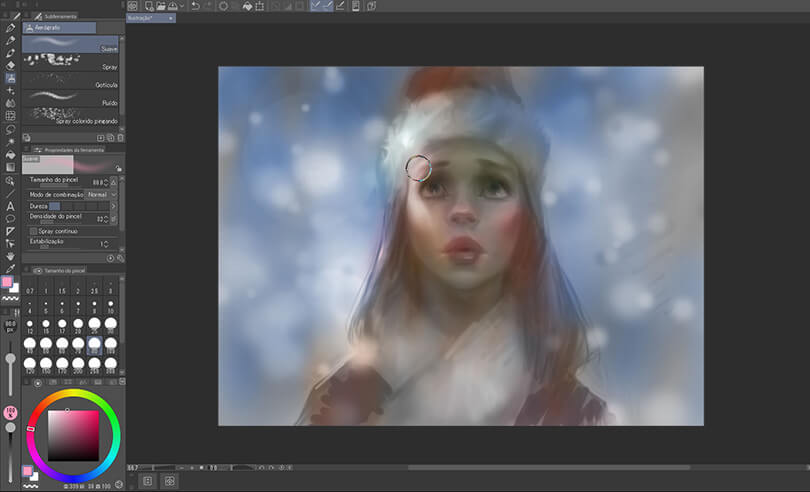Choose the Eyedropper tool
Screen dimensions: 810x492
[10, 268]
